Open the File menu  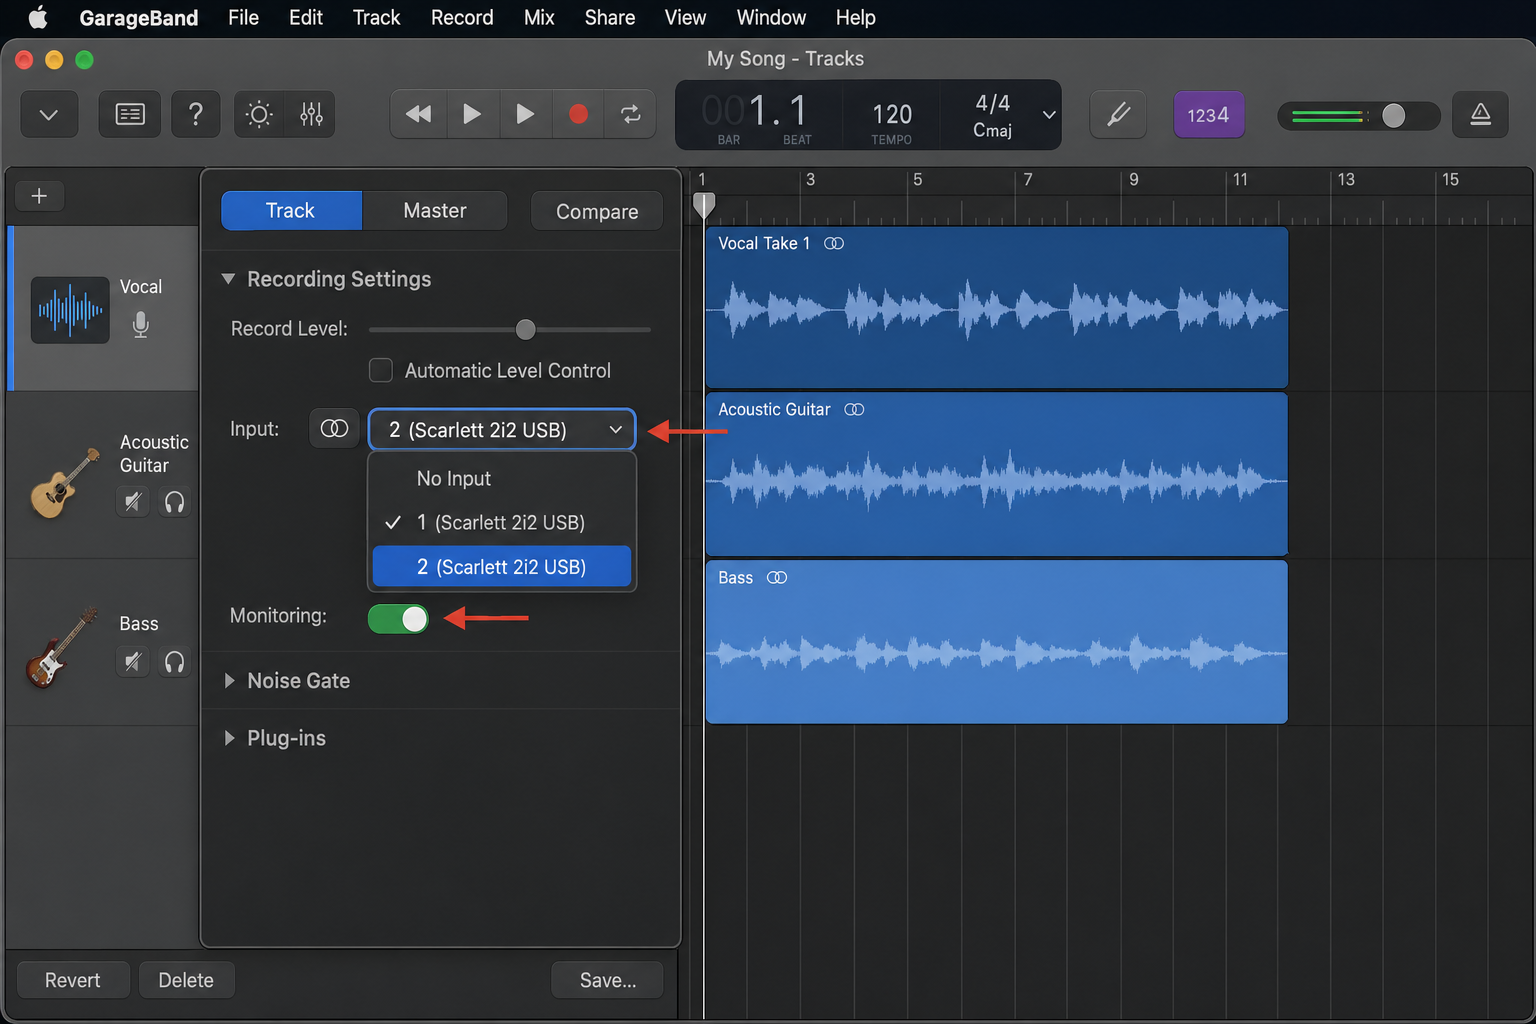coord(243,17)
